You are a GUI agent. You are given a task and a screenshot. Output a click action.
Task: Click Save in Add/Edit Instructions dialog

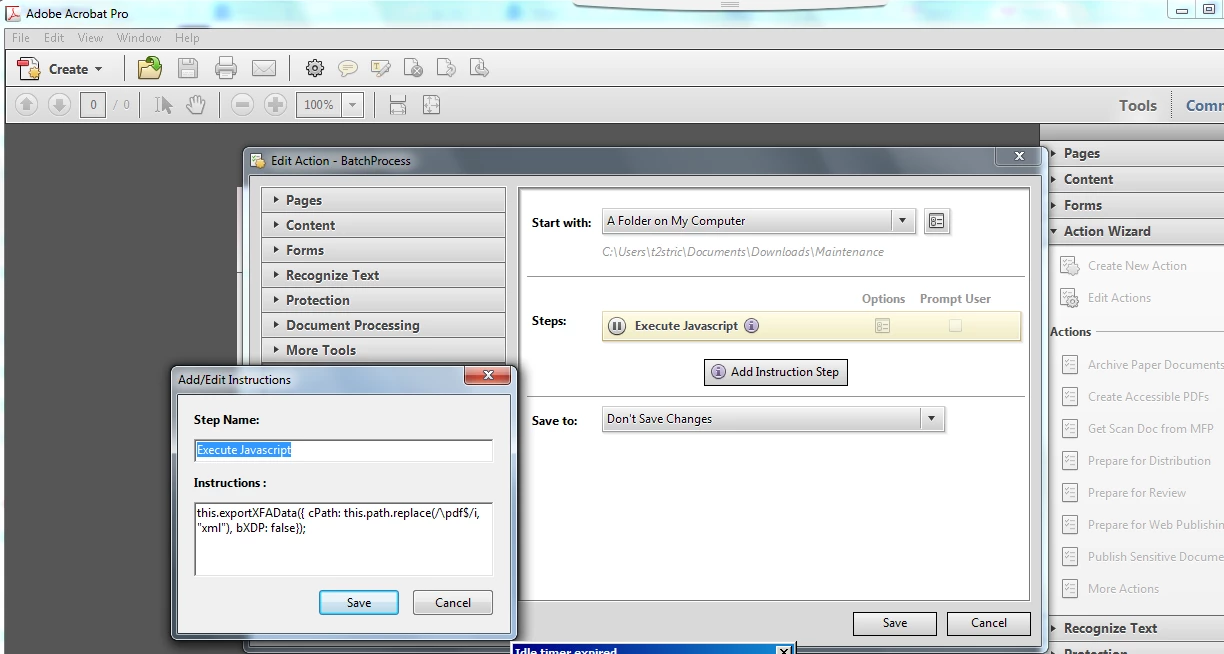[x=359, y=603]
